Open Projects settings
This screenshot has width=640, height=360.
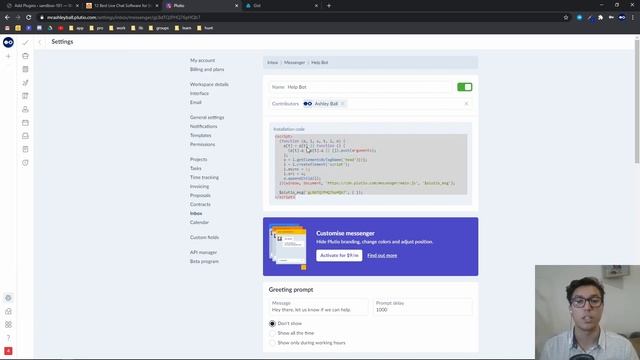tap(199, 160)
